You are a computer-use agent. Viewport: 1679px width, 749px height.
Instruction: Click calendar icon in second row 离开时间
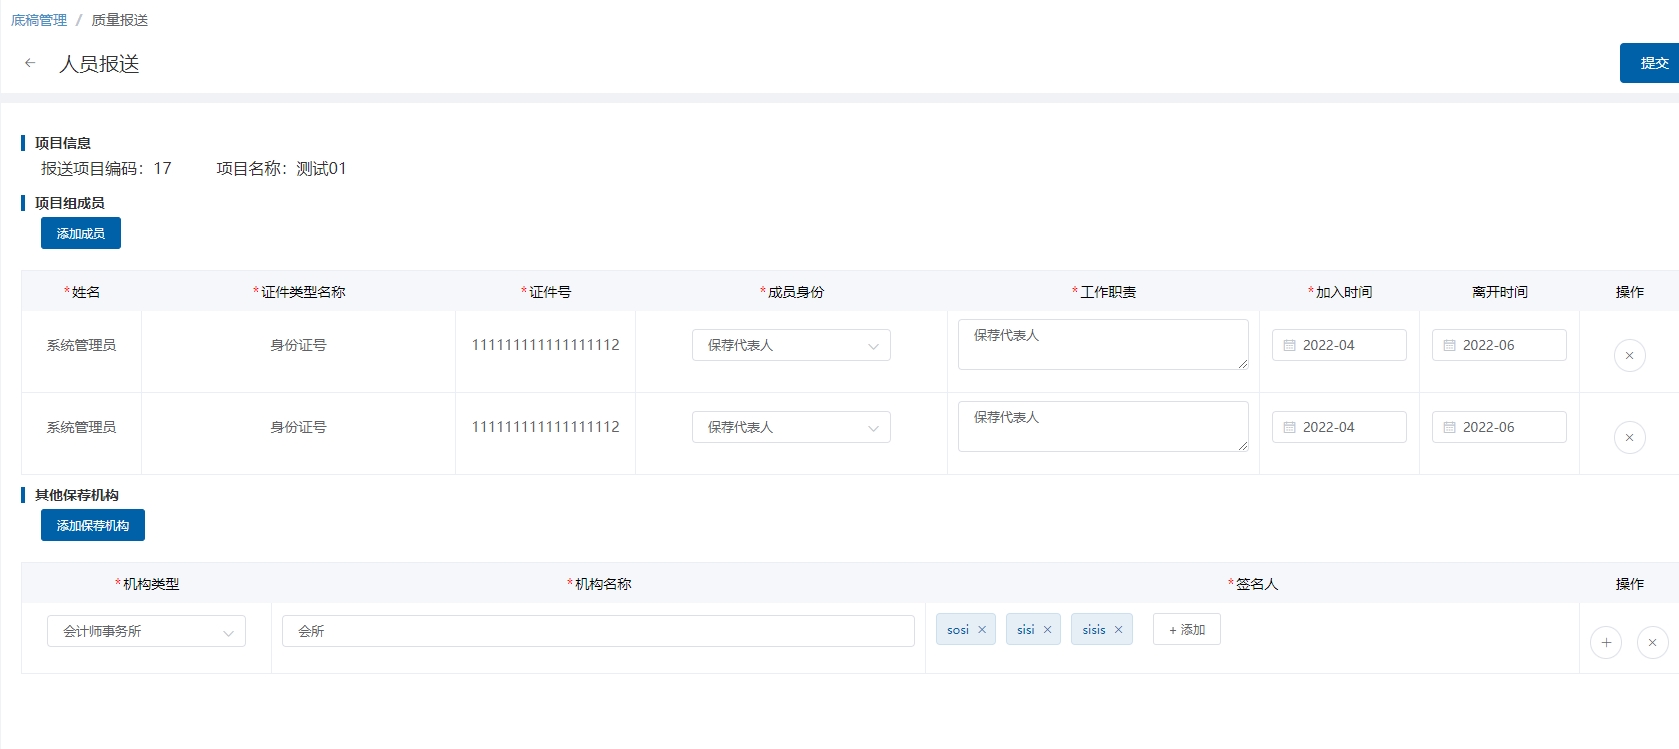1449,427
